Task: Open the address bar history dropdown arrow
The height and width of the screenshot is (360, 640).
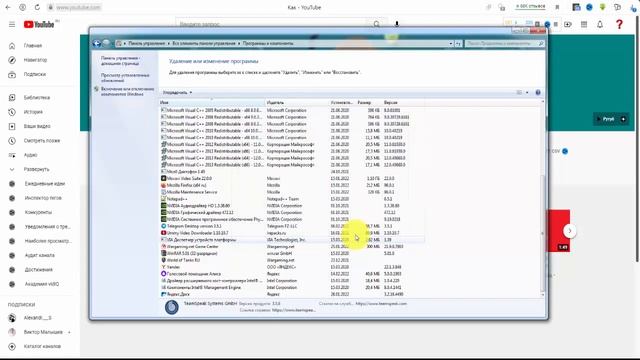Action: [451, 43]
